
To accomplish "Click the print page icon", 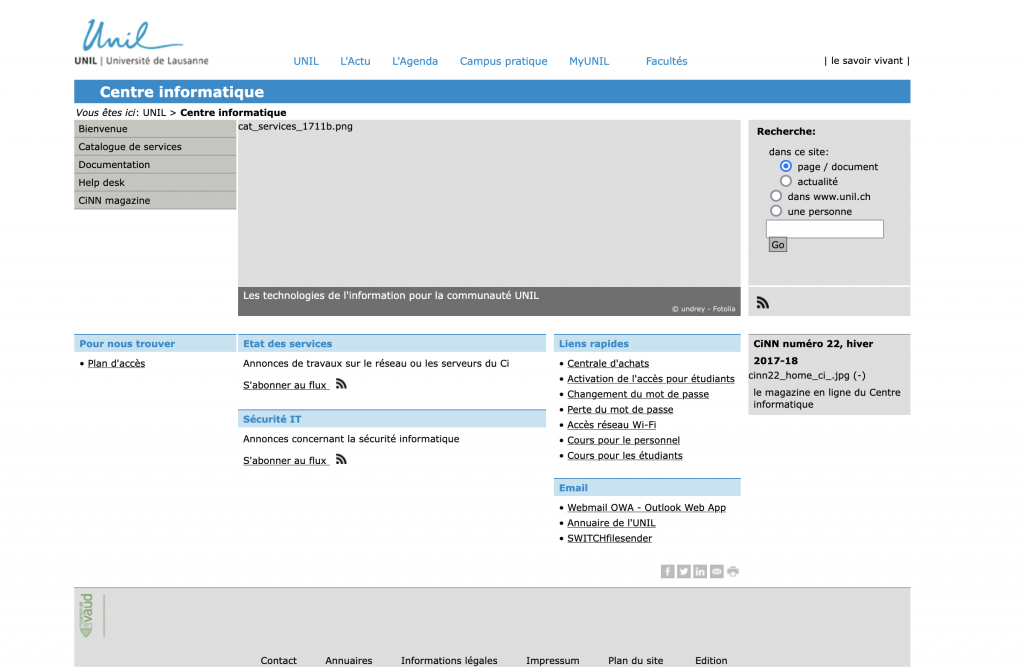I will tap(733, 572).
